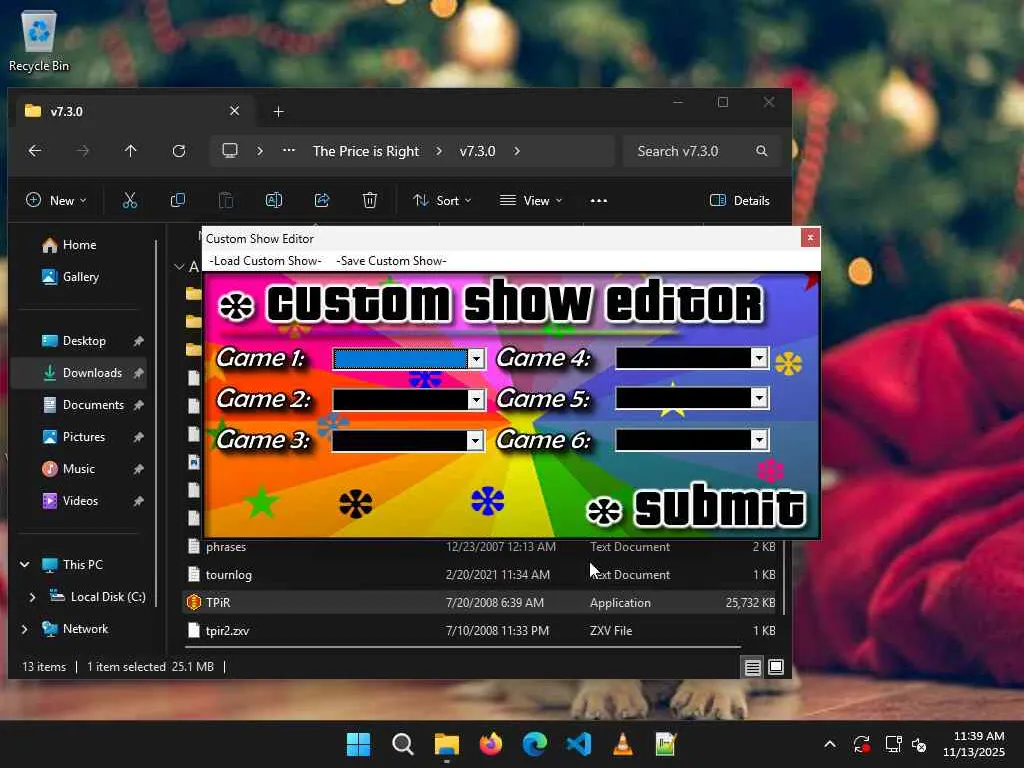Click the Load Custom Show menu

(x=265, y=261)
